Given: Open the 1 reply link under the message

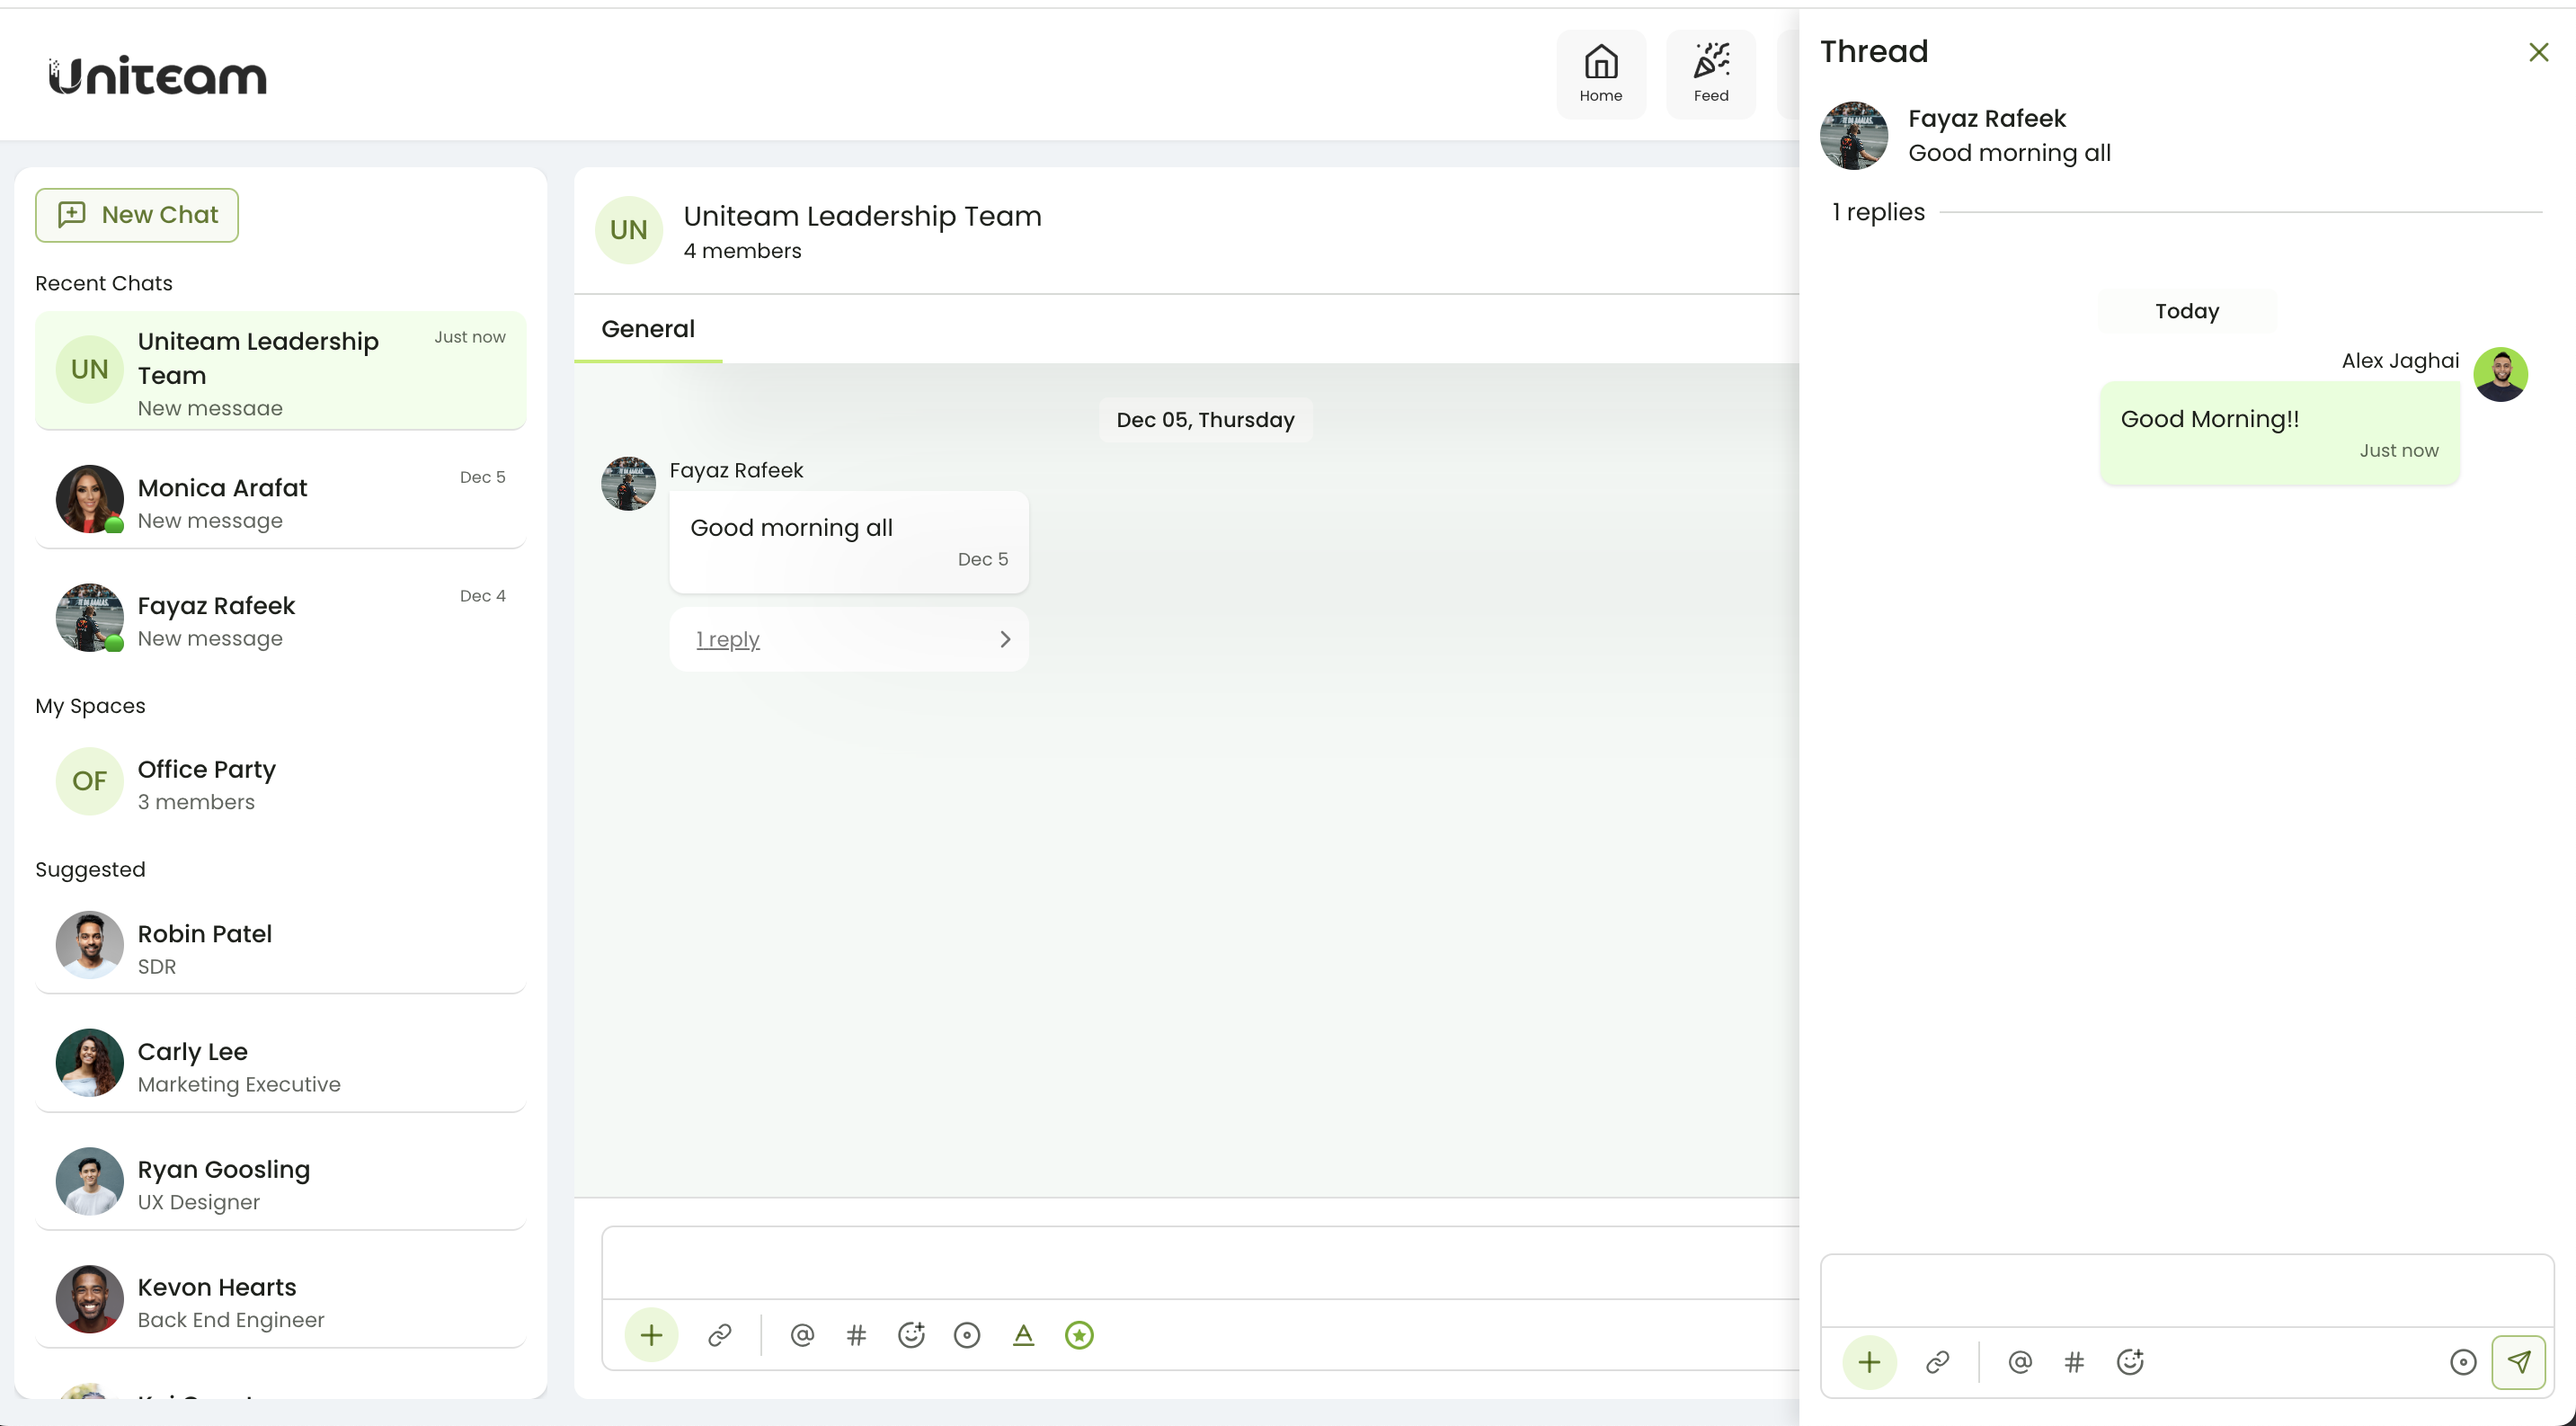Looking at the screenshot, I should click(727, 638).
